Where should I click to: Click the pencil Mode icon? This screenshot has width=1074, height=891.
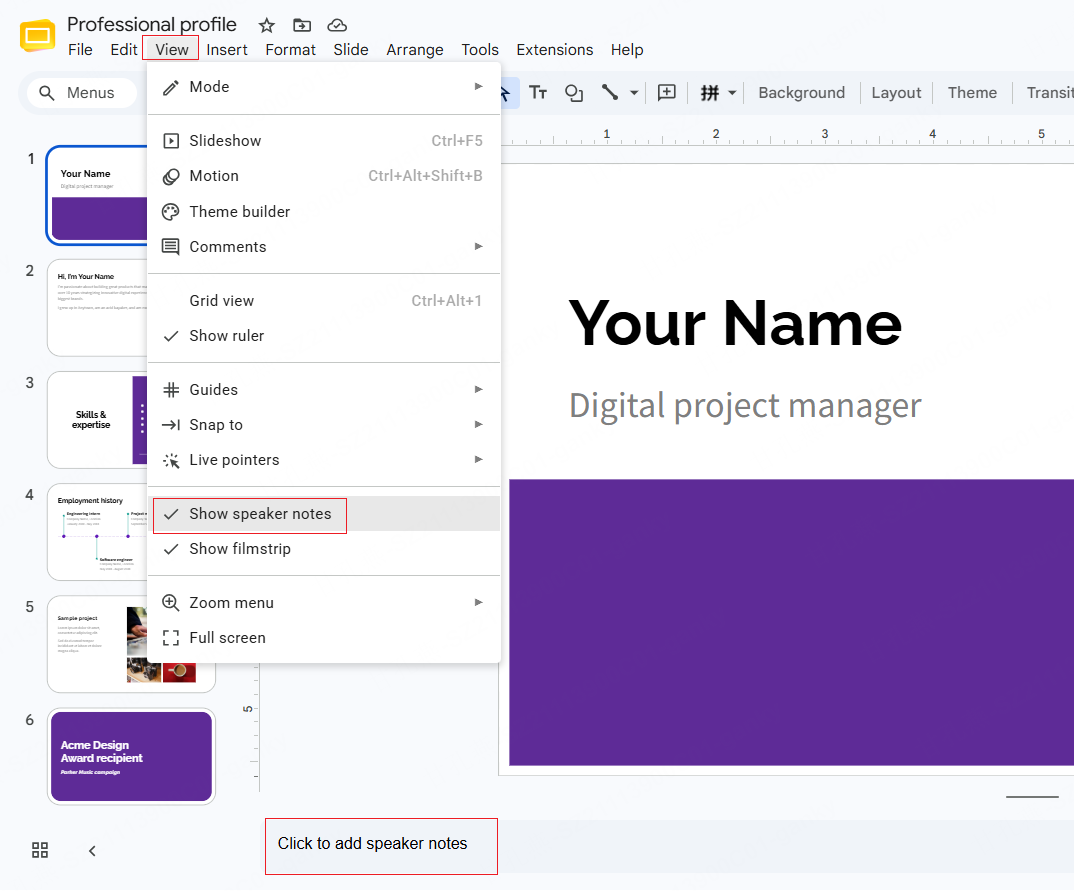pyautogui.click(x=171, y=87)
